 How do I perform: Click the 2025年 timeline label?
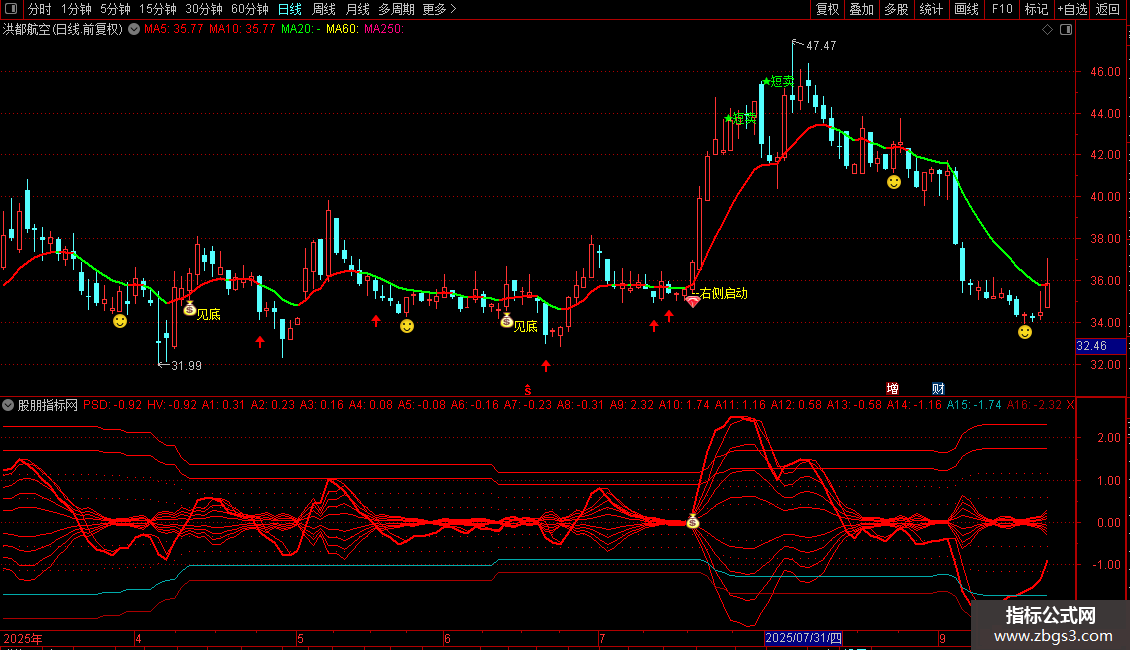[22, 638]
